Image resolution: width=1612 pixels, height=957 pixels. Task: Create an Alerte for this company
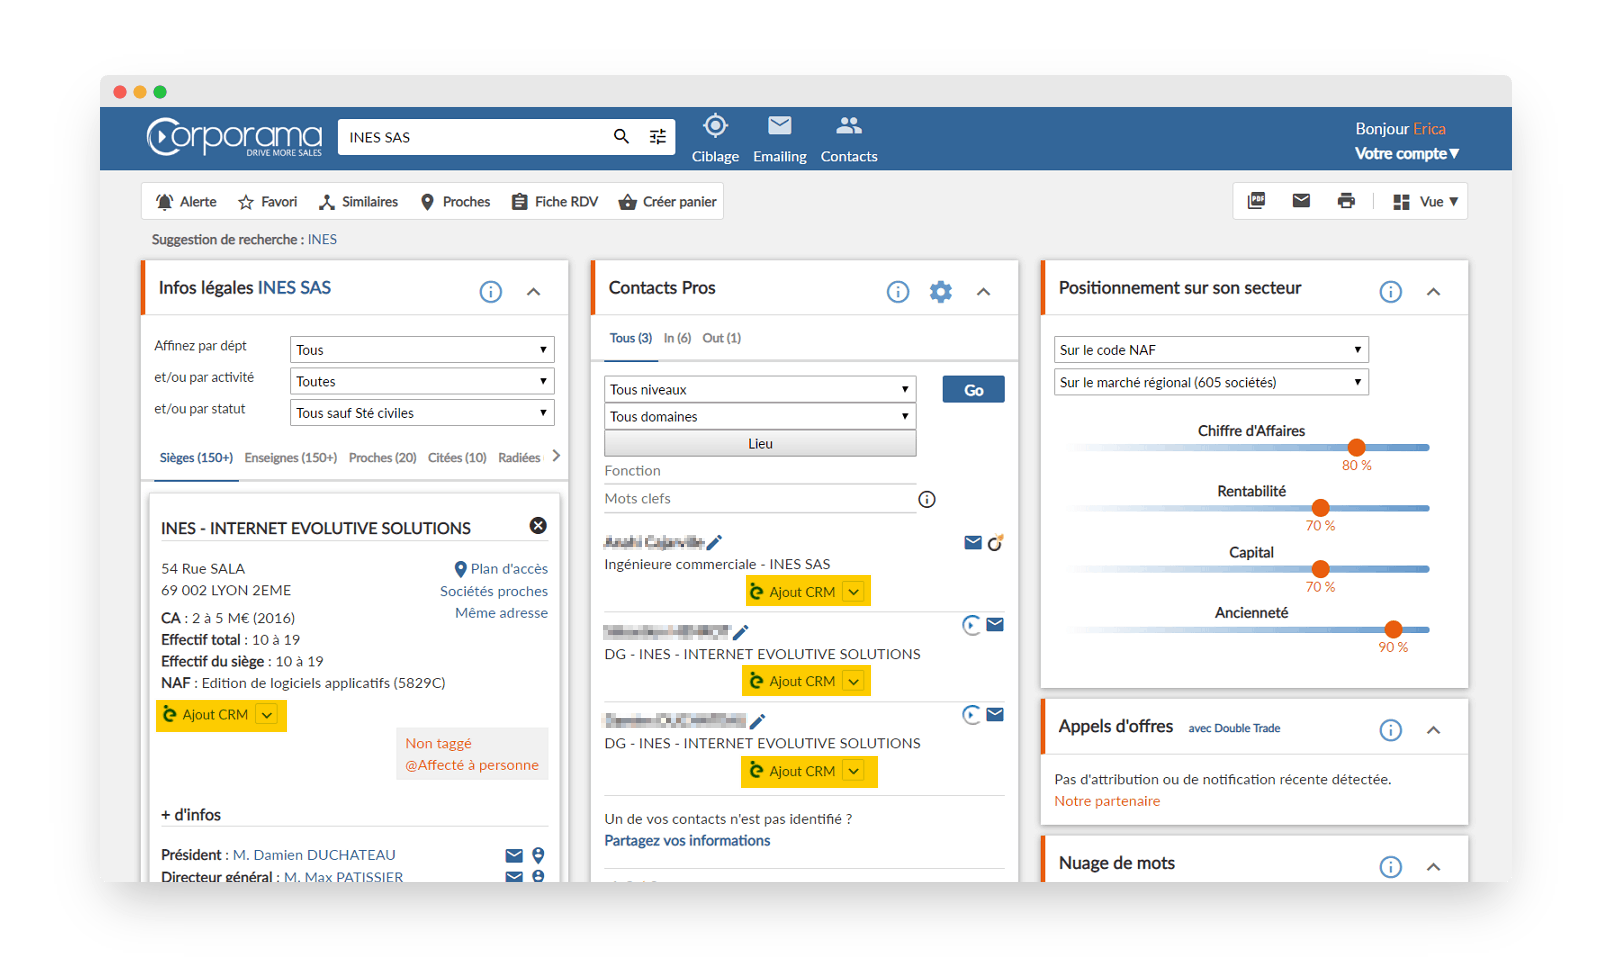coord(187,202)
